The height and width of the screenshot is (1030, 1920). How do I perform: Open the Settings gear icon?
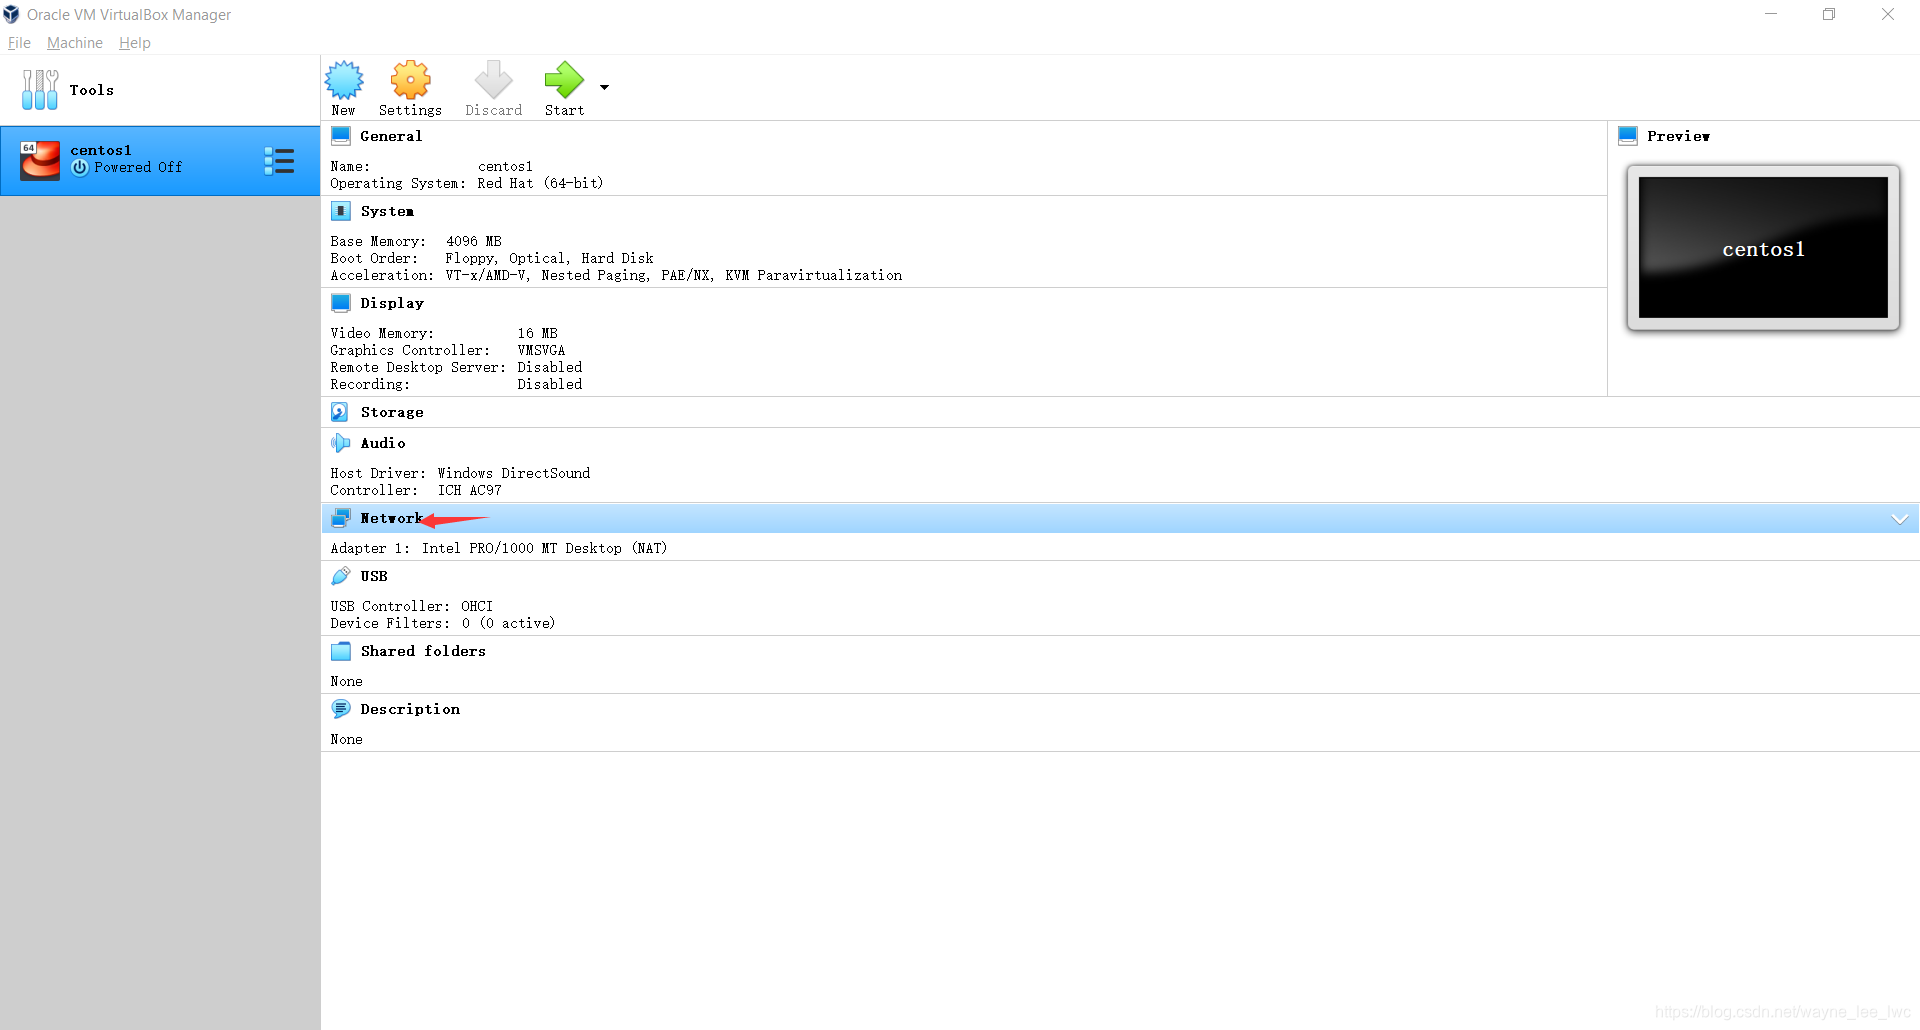(x=410, y=80)
